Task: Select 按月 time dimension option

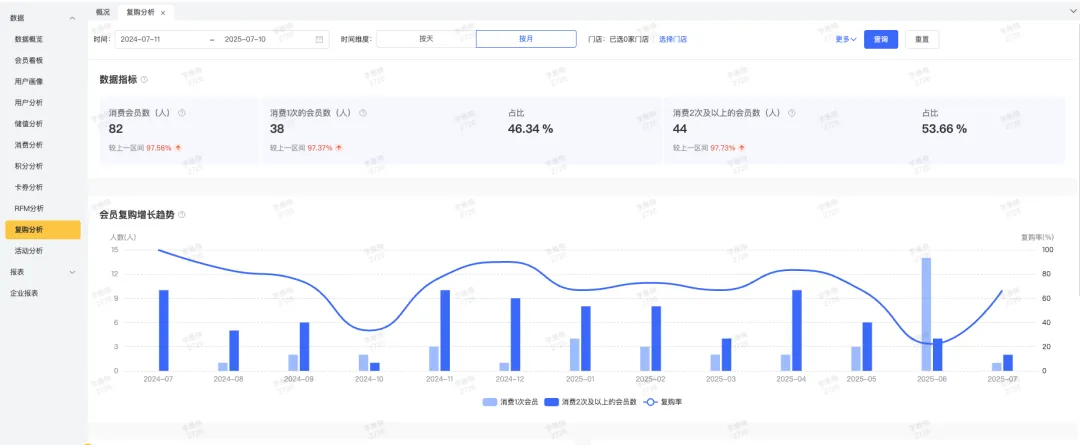Action: click(526, 39)
